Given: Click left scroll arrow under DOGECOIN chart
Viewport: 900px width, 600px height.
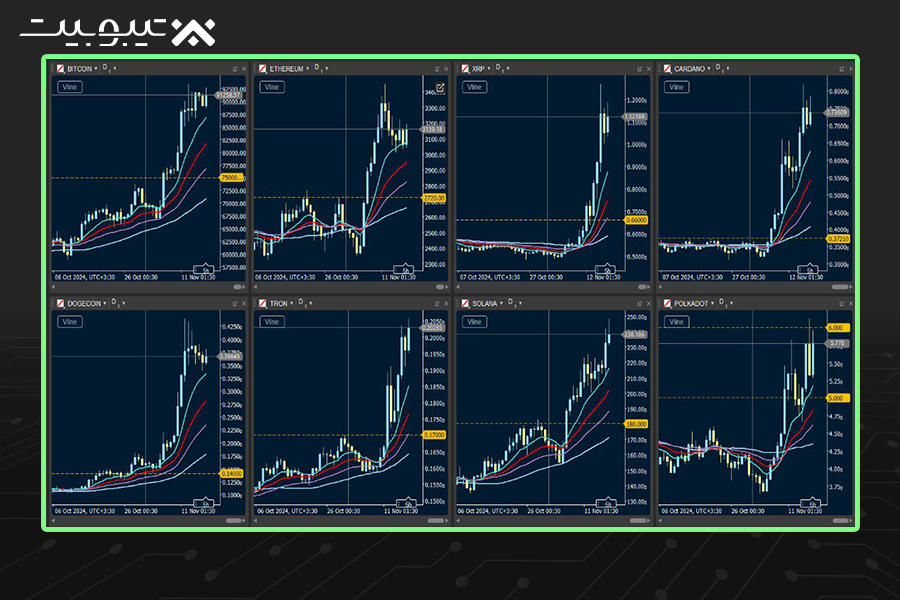Looking at the screenshot, I should click(53, 521).
